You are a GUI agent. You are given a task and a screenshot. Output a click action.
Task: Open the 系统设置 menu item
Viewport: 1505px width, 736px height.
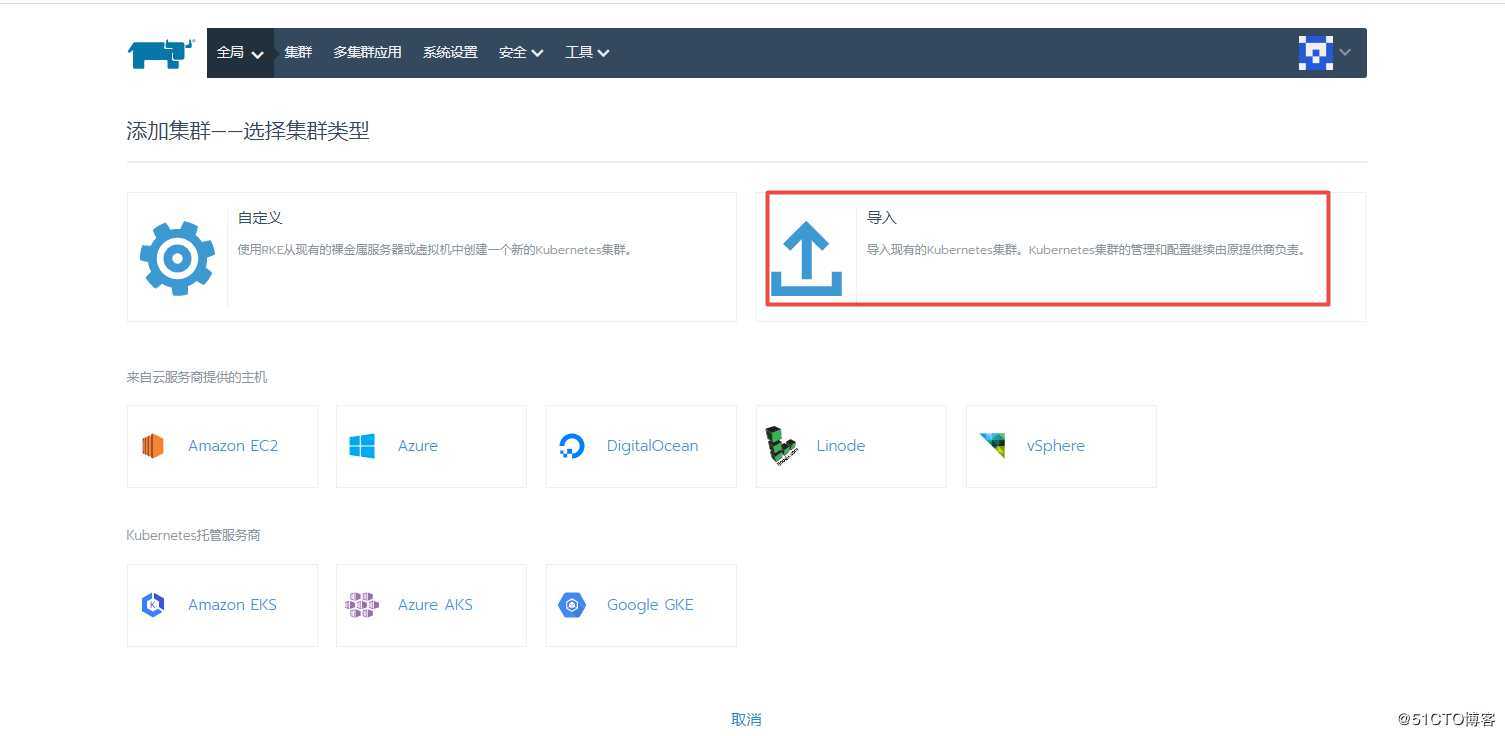(x=450, y=52)
